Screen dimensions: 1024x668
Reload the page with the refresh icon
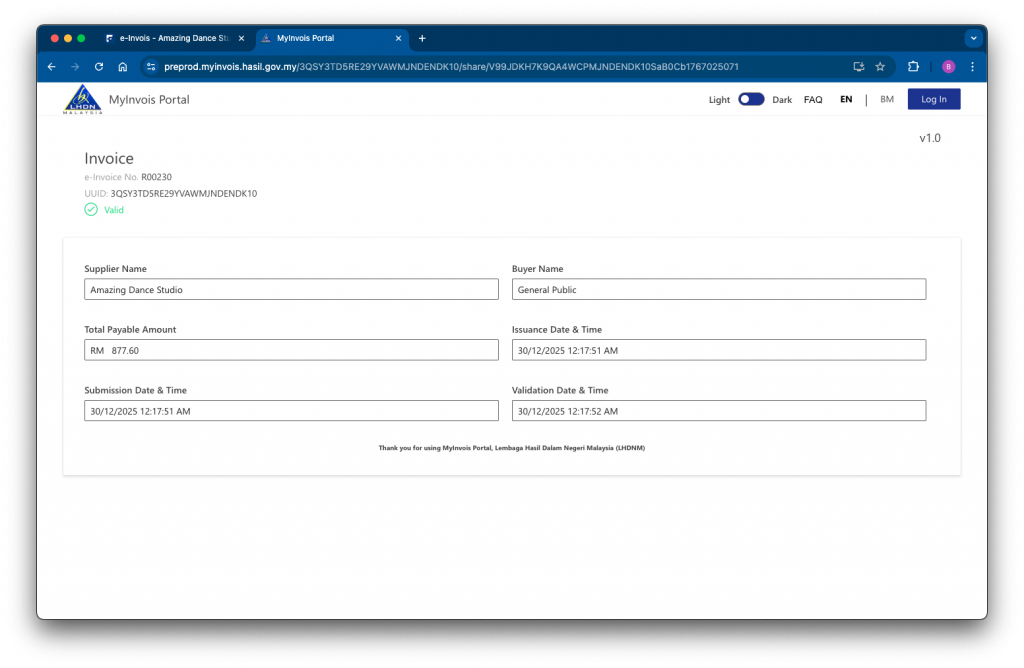[99, 67]
